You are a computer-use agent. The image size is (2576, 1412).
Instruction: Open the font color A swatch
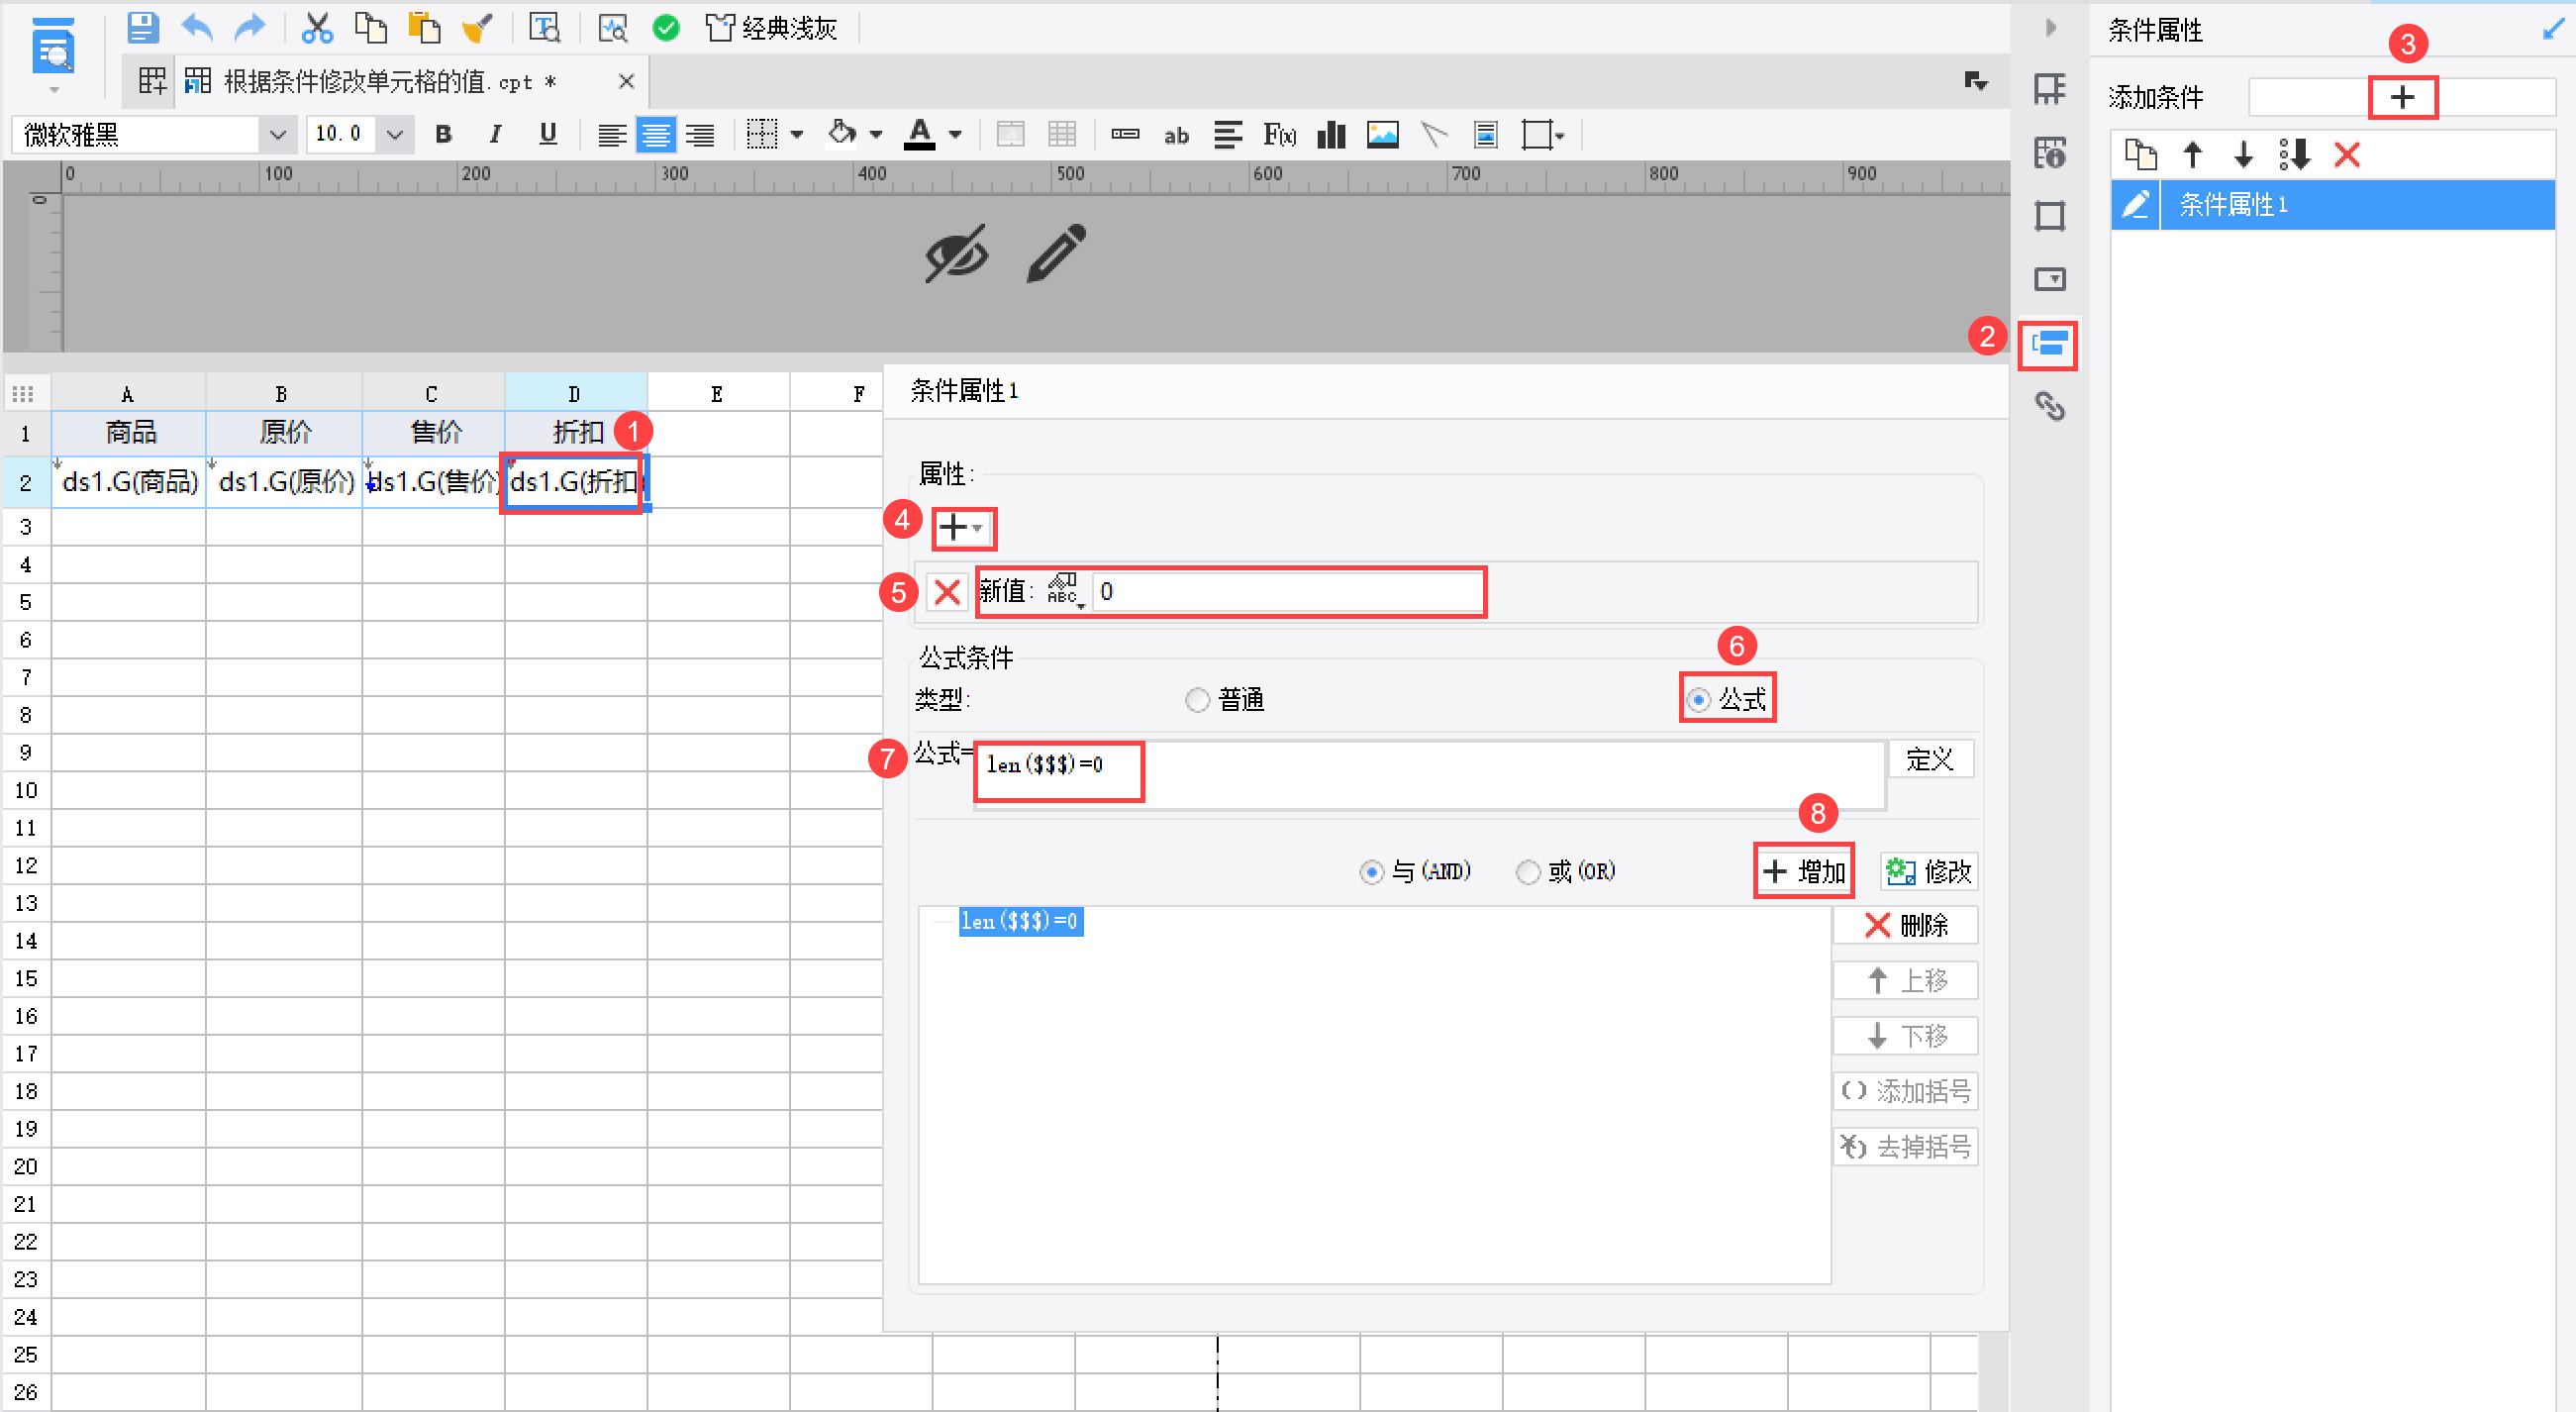[919, 135]
